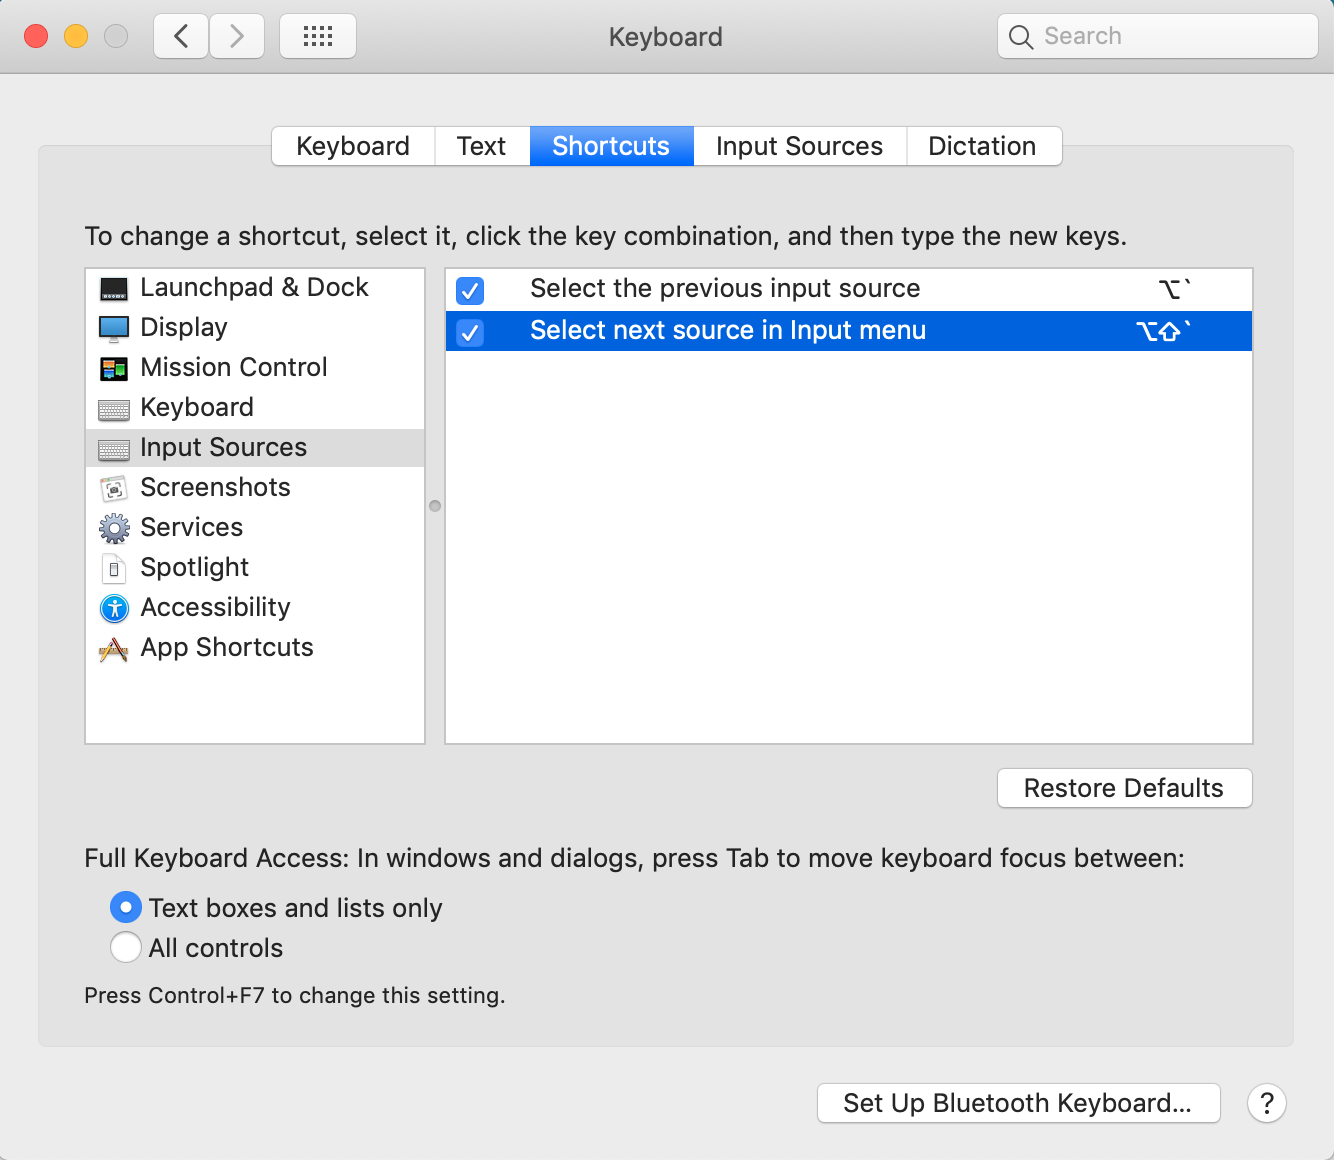This screenshot has height=1160, width=1334.
Task: Switch to the Input Sources tab
Action: point(799,146)
